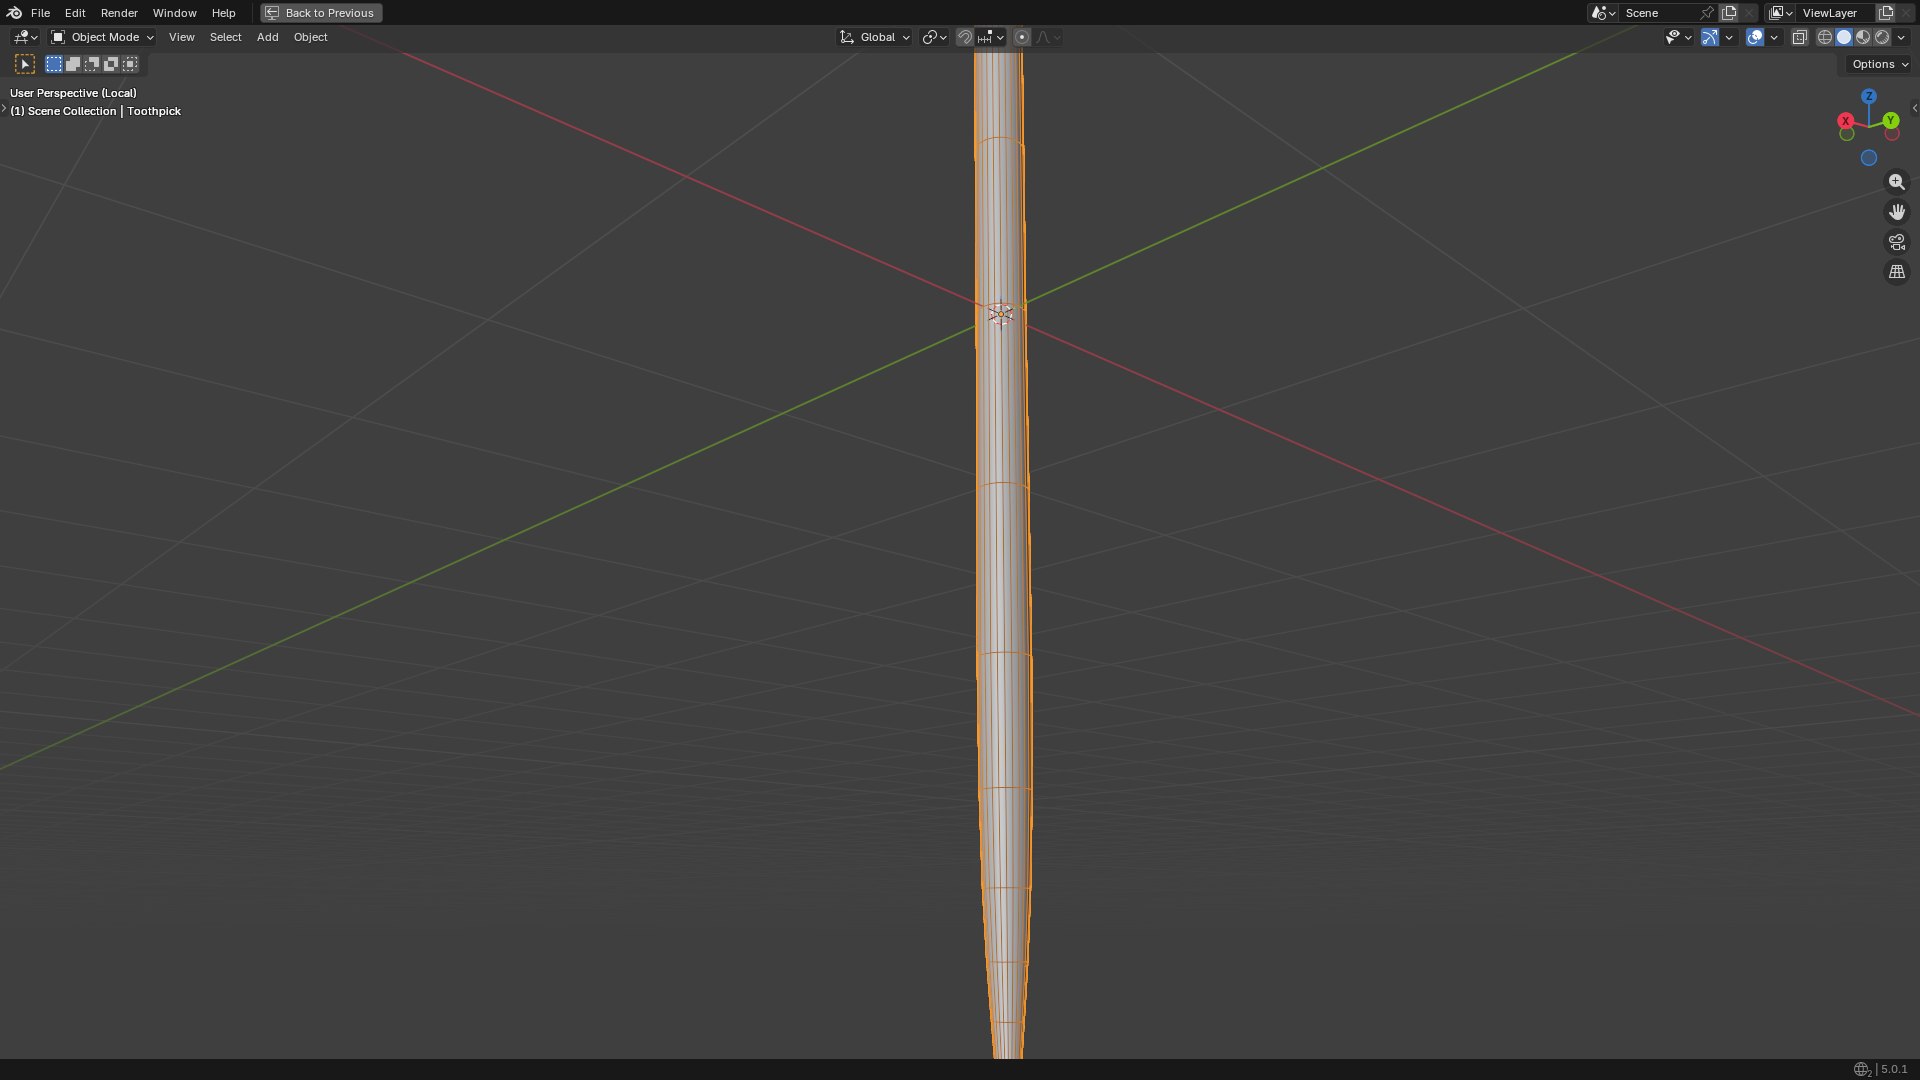Choose Extend selection mode icon
The height and width of the screenshot is (1080, 1920).
tap(73, 64)
